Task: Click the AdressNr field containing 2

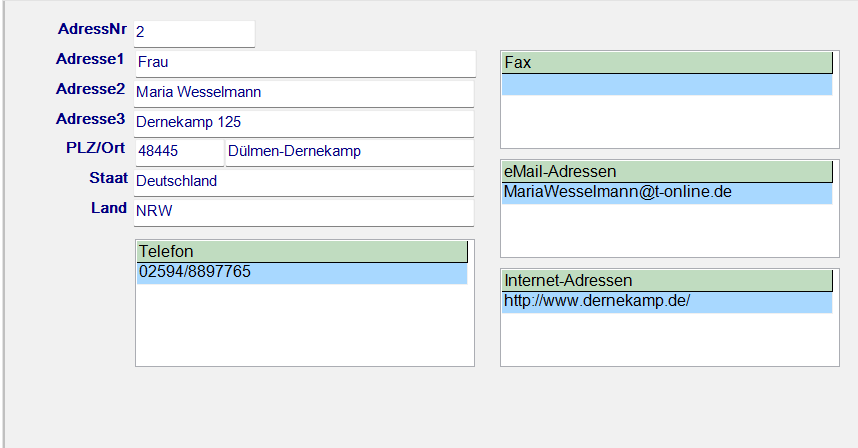Action: [194, 33]
